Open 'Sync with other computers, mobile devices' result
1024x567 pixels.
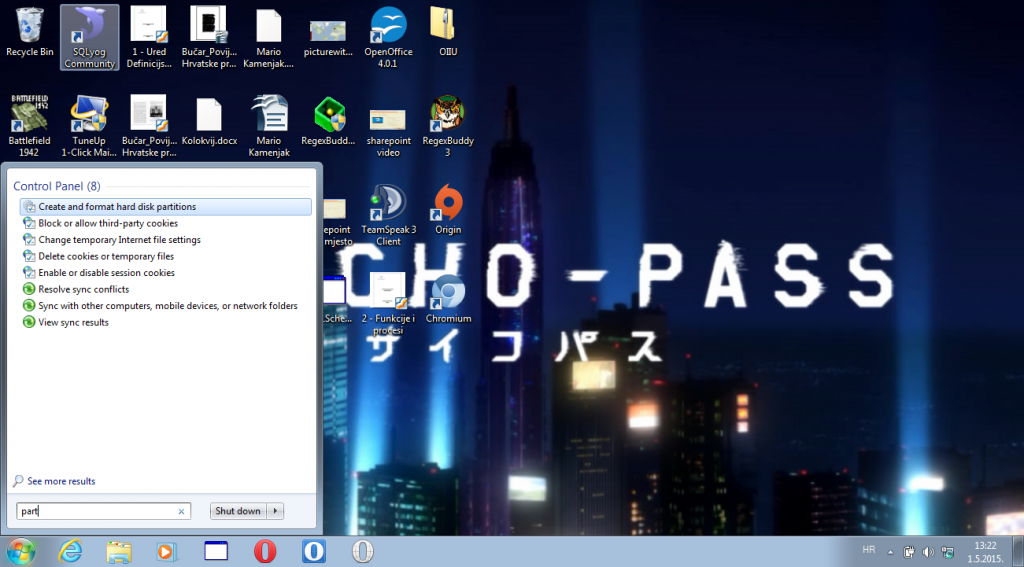pyautogui.click(x=166, y=306)
